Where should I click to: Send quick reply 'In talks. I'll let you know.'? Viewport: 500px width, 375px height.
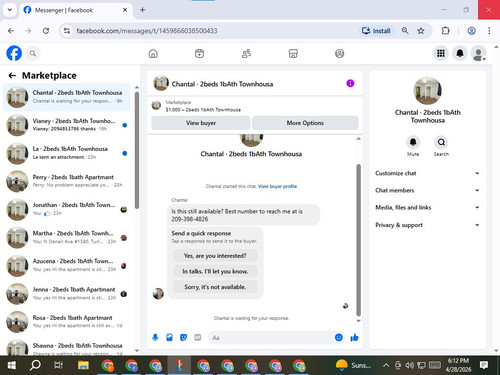pyautogui.click(x=215, y=271)
